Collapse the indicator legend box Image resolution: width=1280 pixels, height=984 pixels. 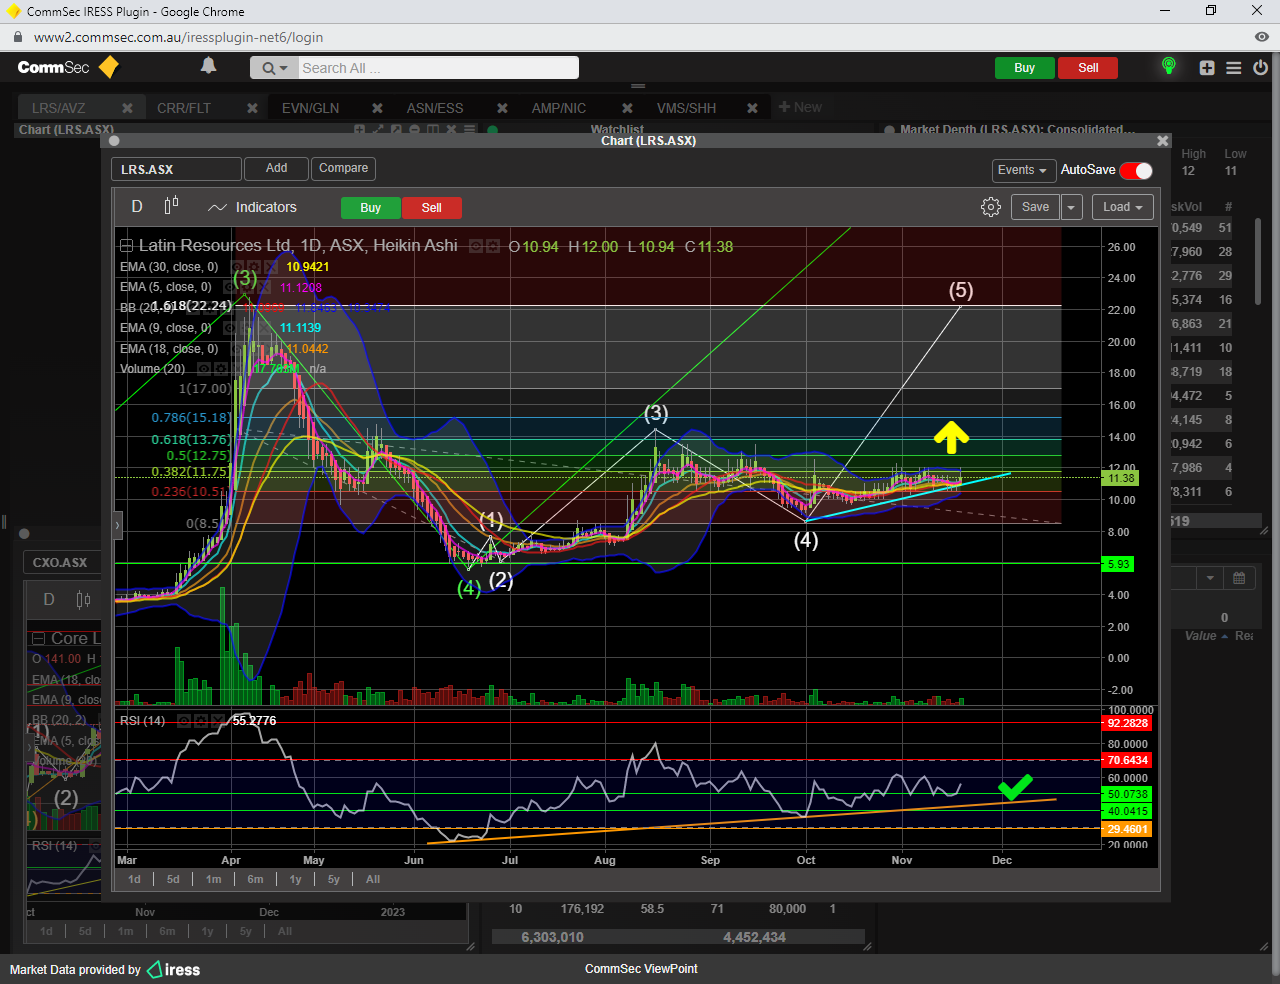coord(126,246)
